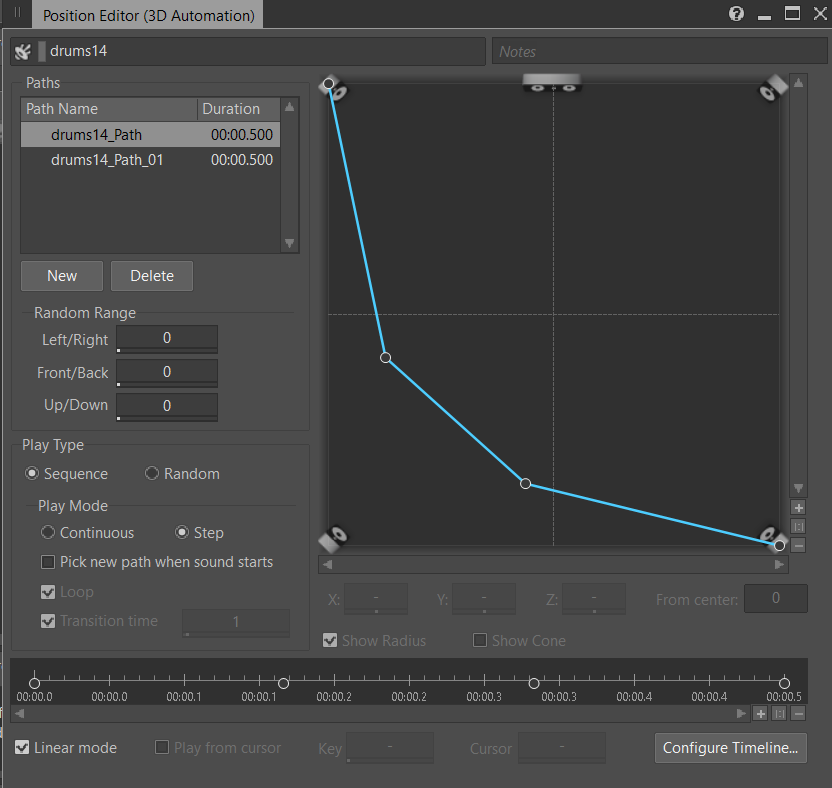Click the color tag next to drums14
Viewport: 832px width, 788px height.
point(42,51)
